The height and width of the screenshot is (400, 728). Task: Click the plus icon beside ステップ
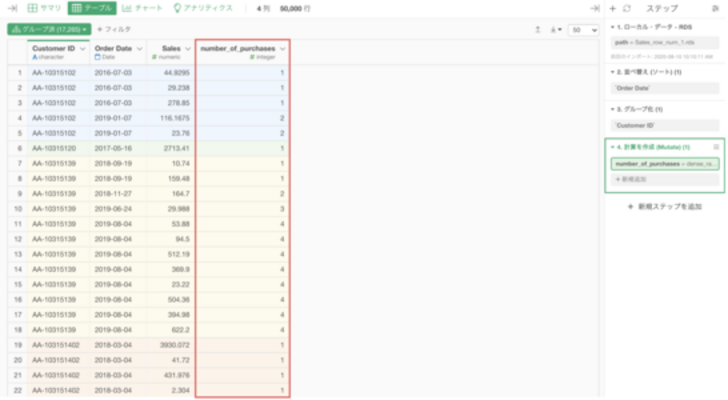coord(612,8)
